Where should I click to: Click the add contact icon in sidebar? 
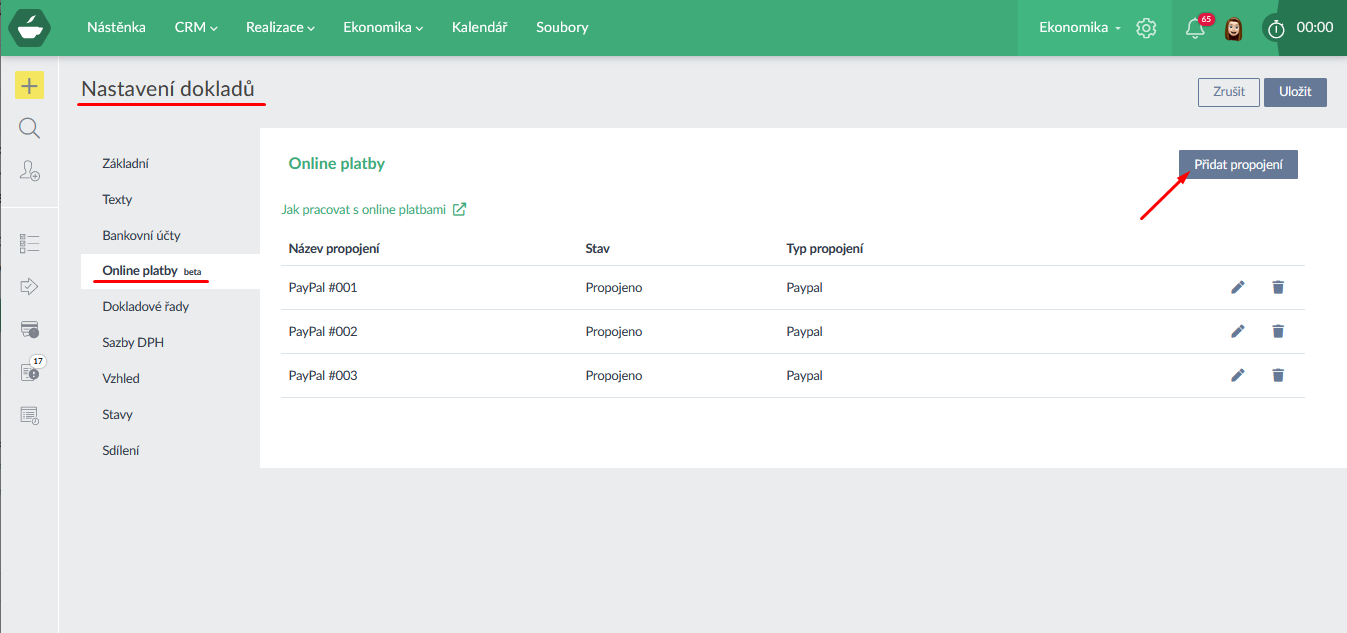tap(29, 171)
